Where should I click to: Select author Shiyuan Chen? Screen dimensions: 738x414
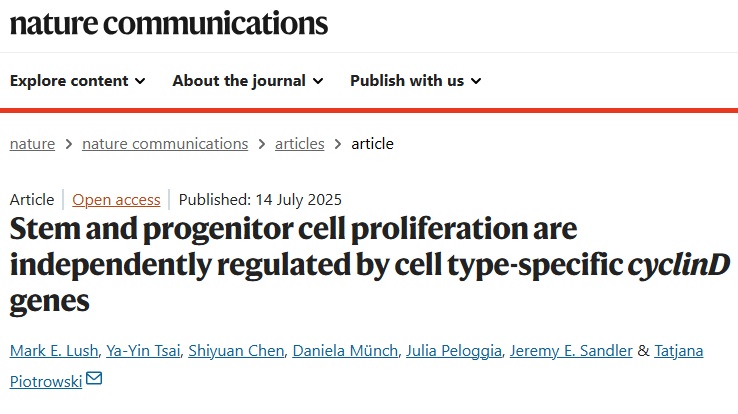tap(236, 351)
